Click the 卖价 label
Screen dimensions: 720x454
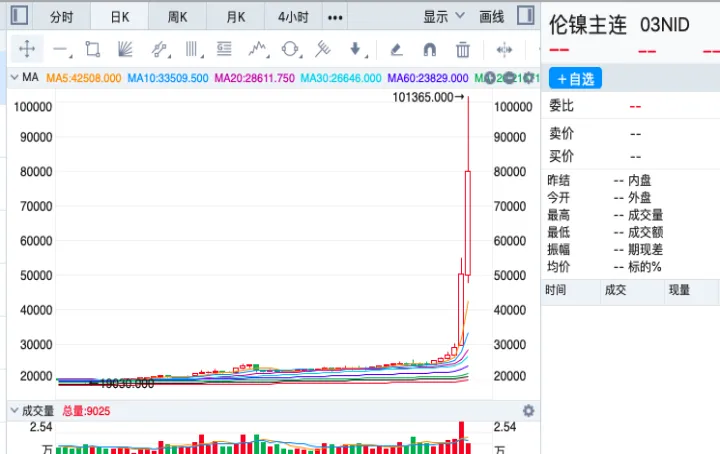pyautogui.click(x=561, y=134)
